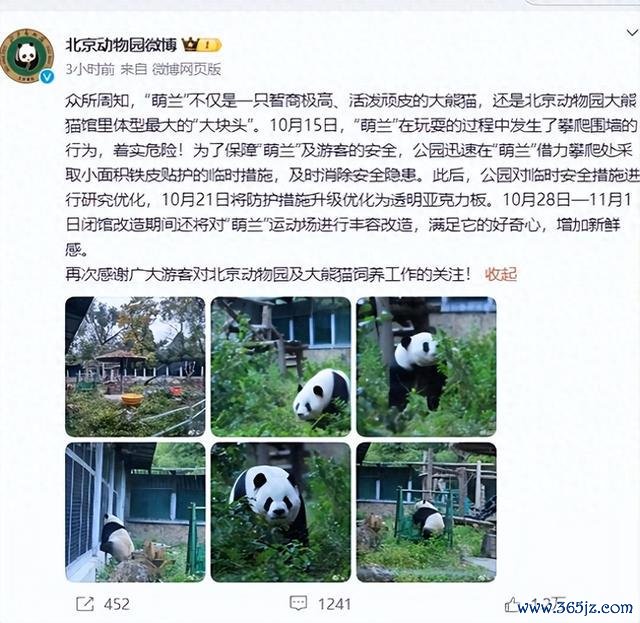This screenshot has width=640, height=623.
Task: Open comments via the speech bubble icon
Action: click(298, 603)
